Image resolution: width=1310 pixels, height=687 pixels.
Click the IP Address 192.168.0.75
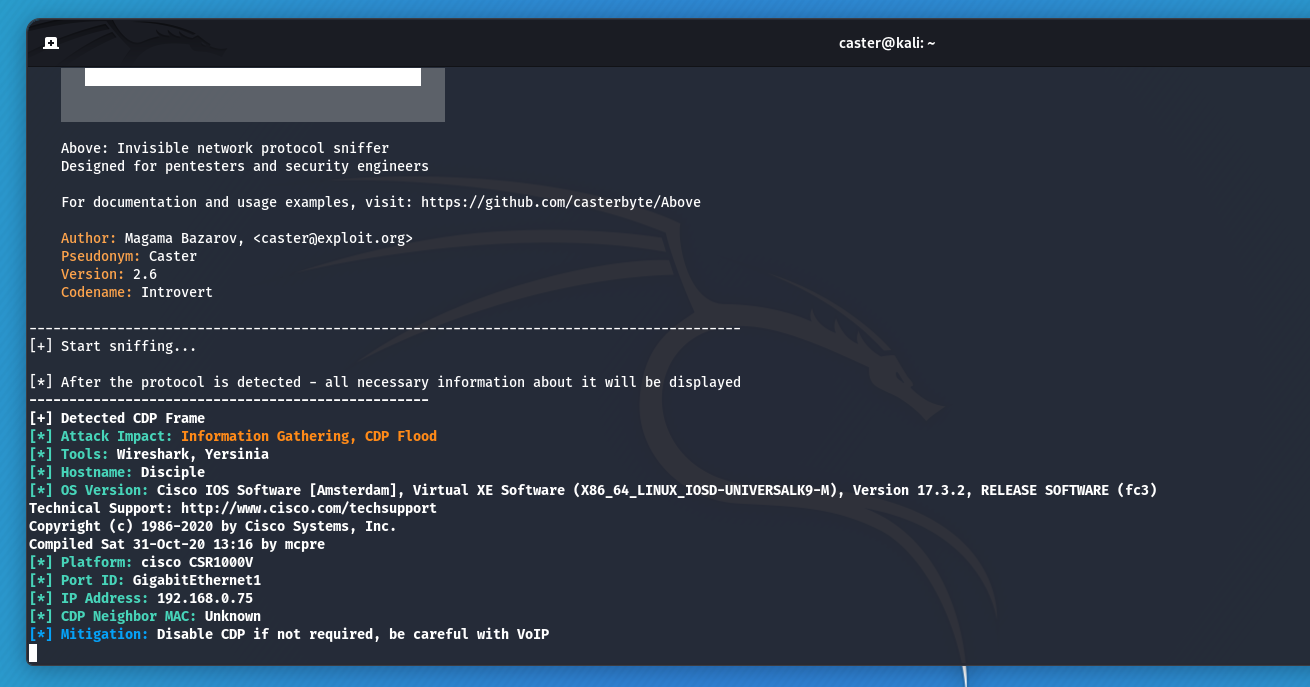click(205, 598)
